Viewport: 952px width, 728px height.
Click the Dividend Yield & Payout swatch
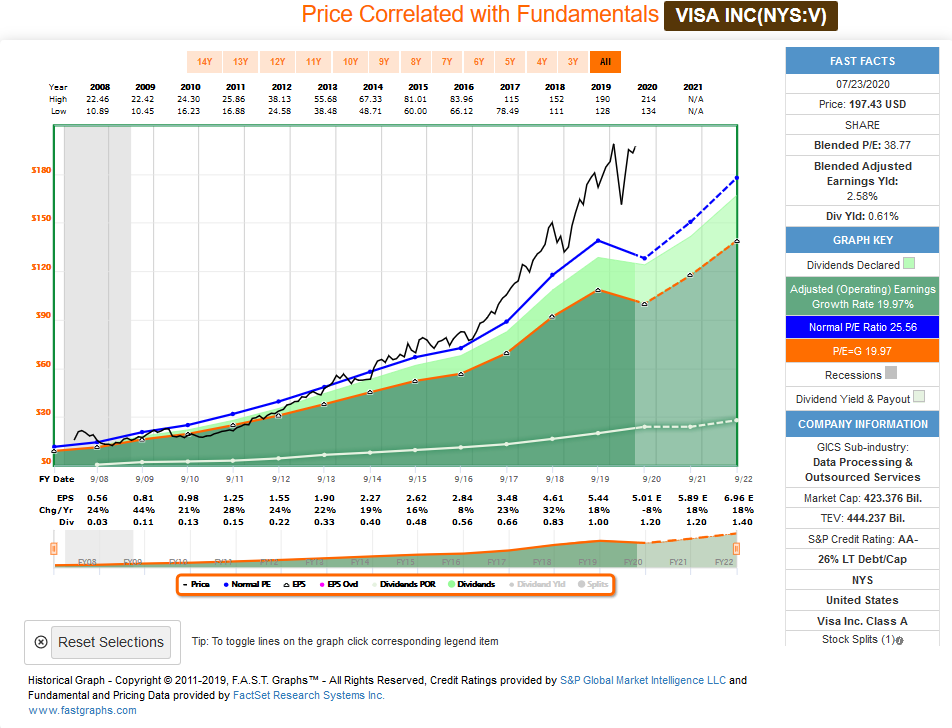(919, 396)
